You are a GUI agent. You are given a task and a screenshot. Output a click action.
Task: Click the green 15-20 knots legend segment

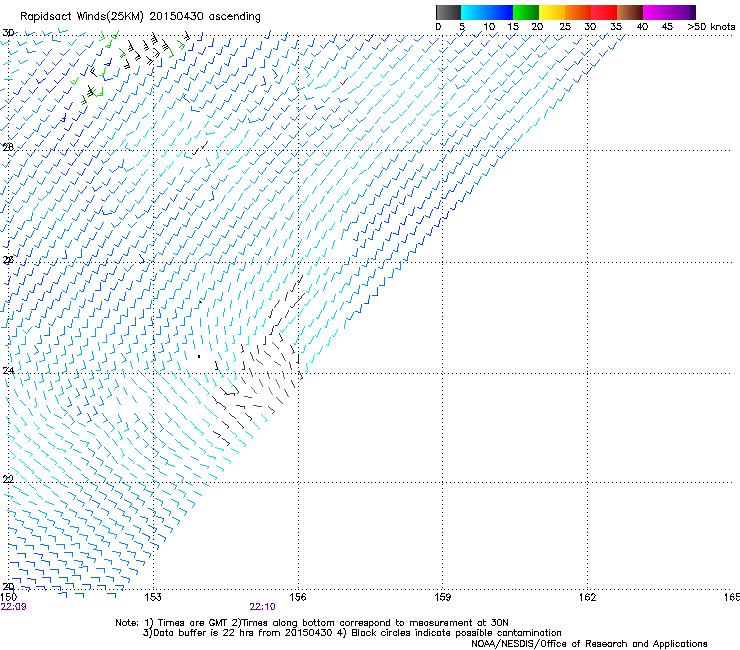tap(526, 12)
